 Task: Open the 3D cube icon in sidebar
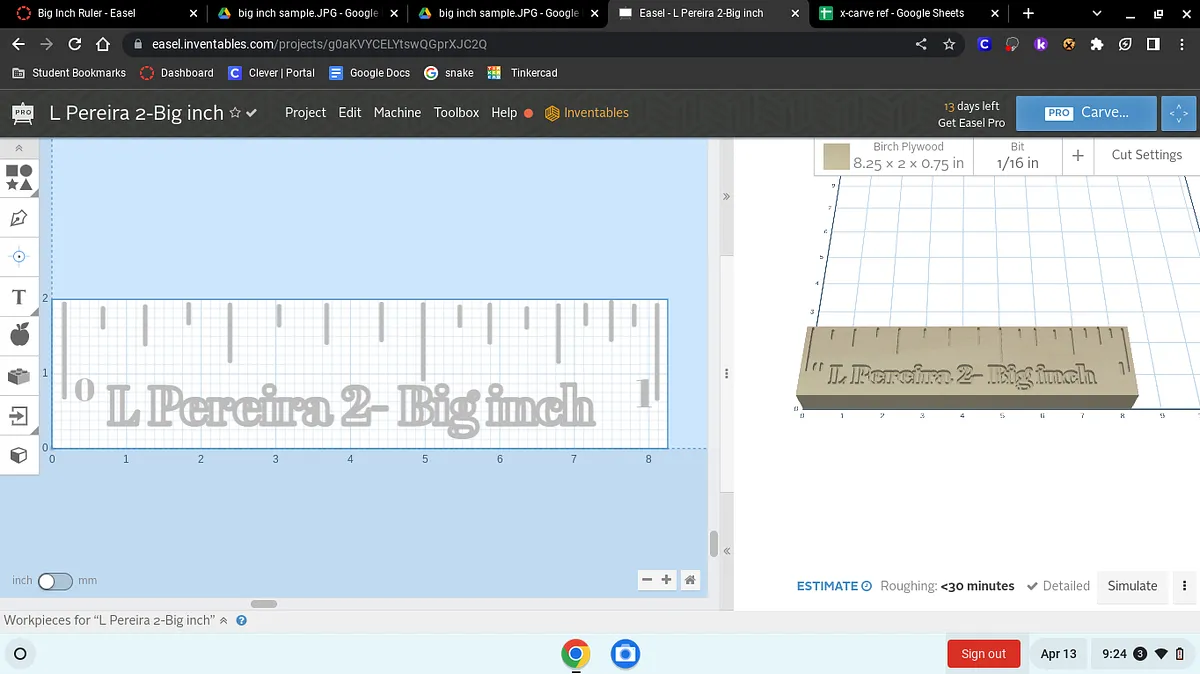point(19,455)
